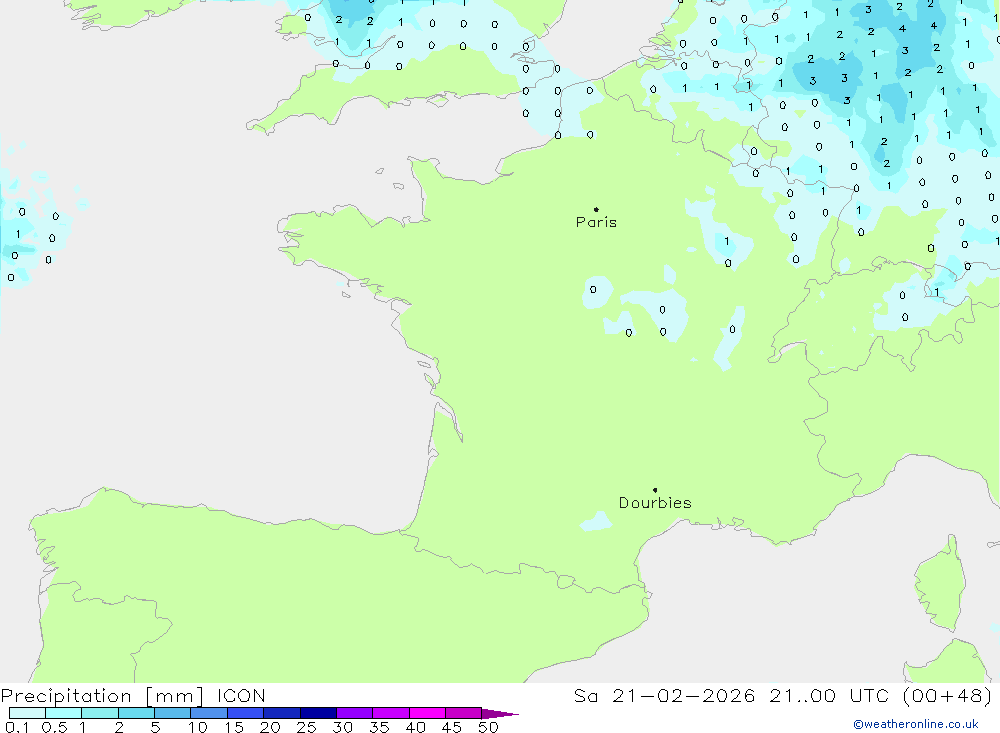This screenshot has width=1000, height=733.
Task: Click the dark navy legend swatch above 25
Action: [318, 713]
